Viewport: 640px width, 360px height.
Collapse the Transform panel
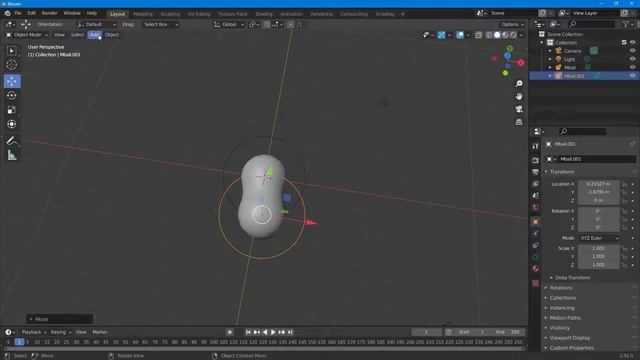click(x=562, y=172)
